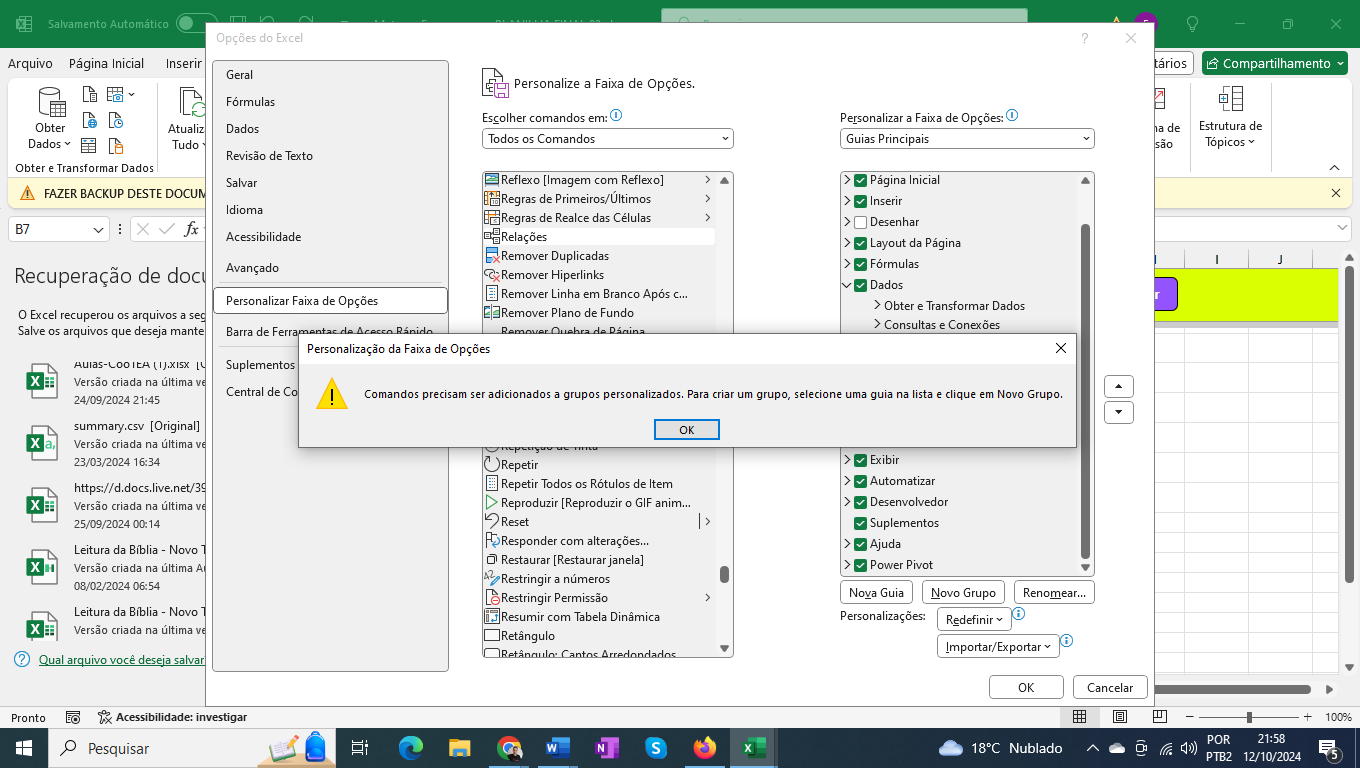
Task: Click the commands list scrollbar thumb
Action: click(724, 574)
